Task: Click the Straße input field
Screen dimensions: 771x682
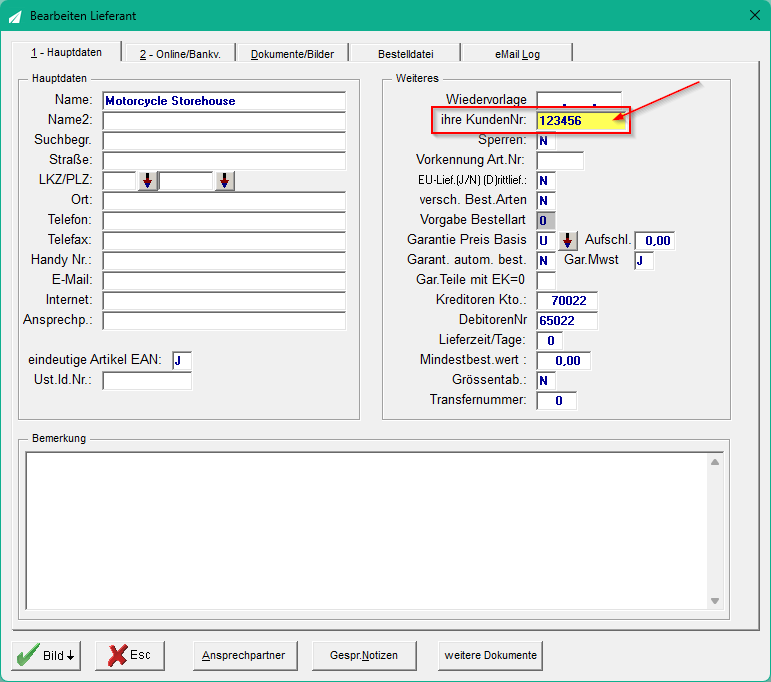Action: tap(224, 161)
